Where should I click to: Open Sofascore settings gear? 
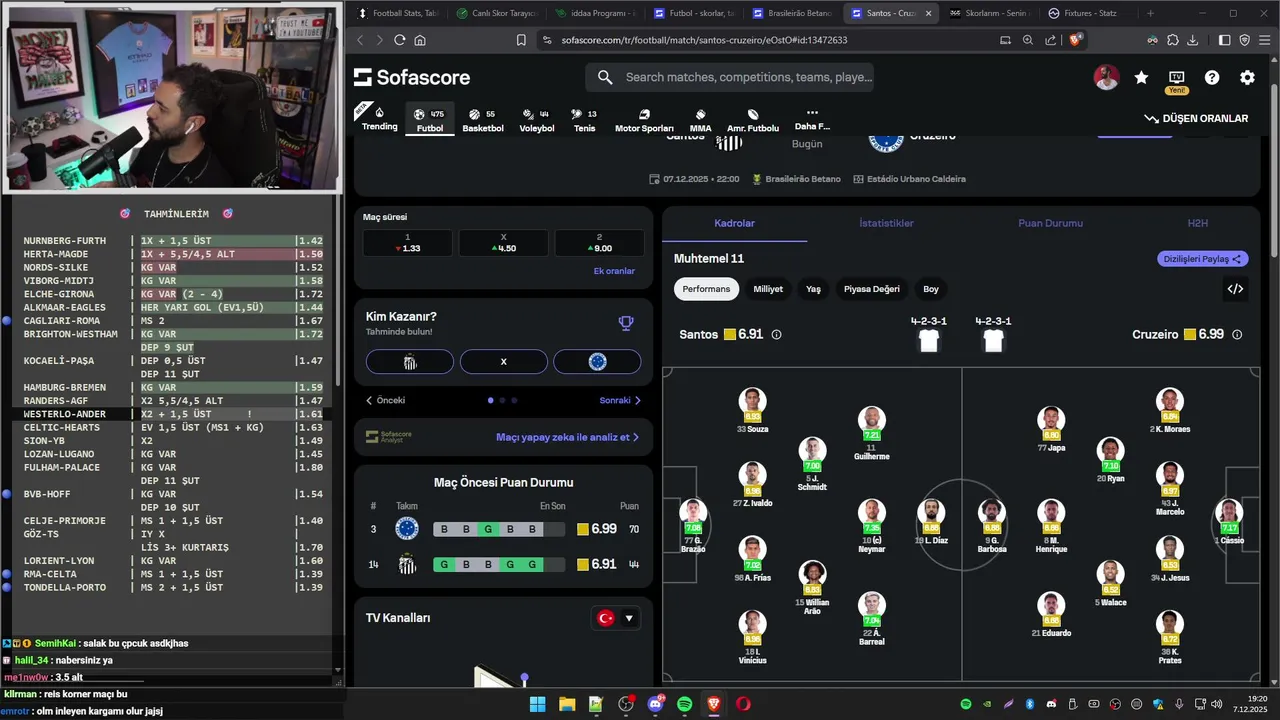1247,77
